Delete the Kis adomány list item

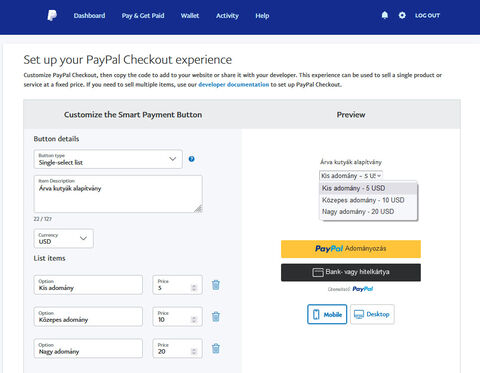pos(216,285)
